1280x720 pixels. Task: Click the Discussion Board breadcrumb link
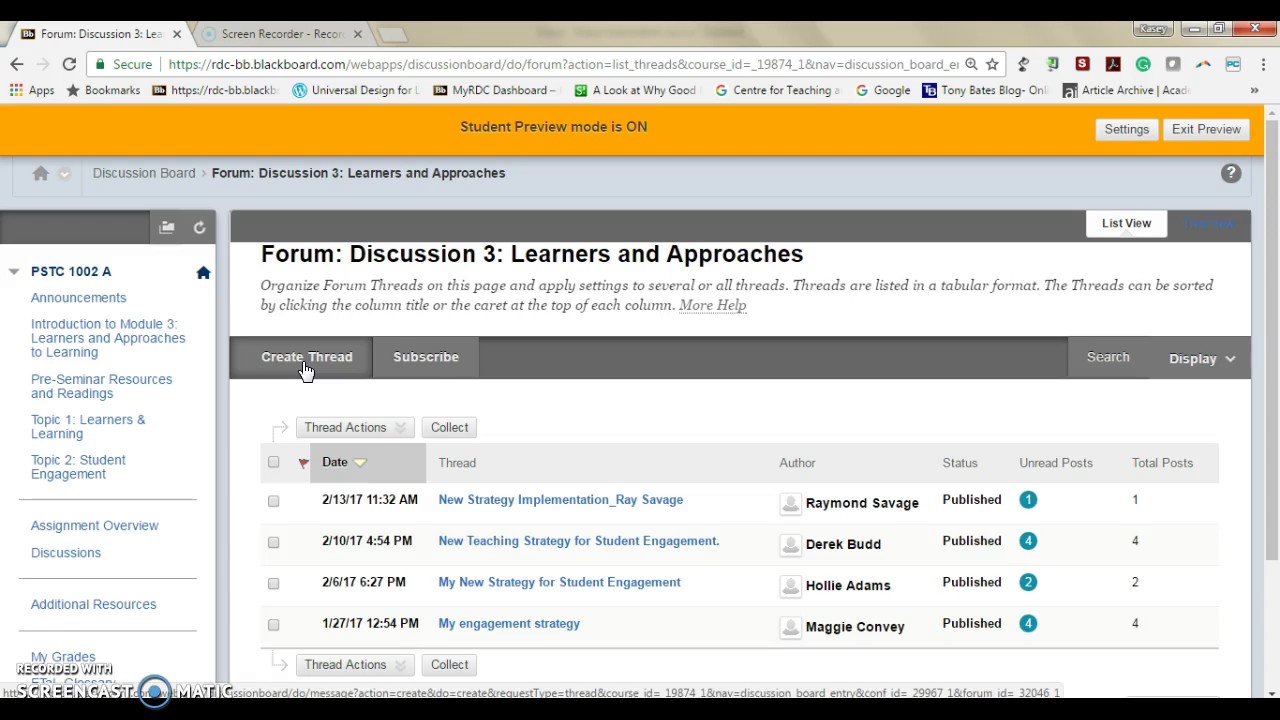[144, 173]
